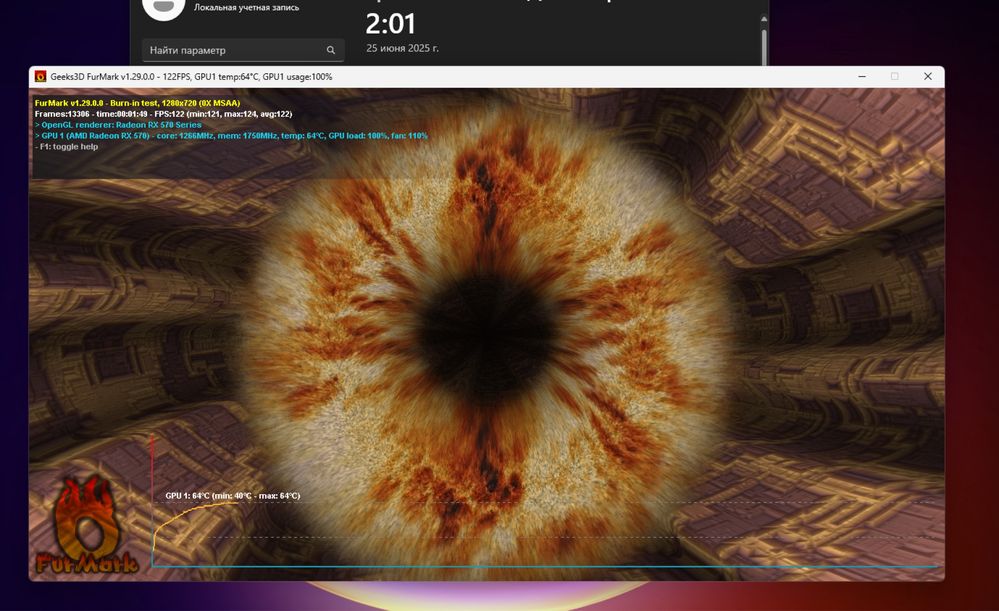This screenshot has width=999, height=611.
Task: Click the 'Frames:13306' statistics line
Action: [x=163, y=114]
